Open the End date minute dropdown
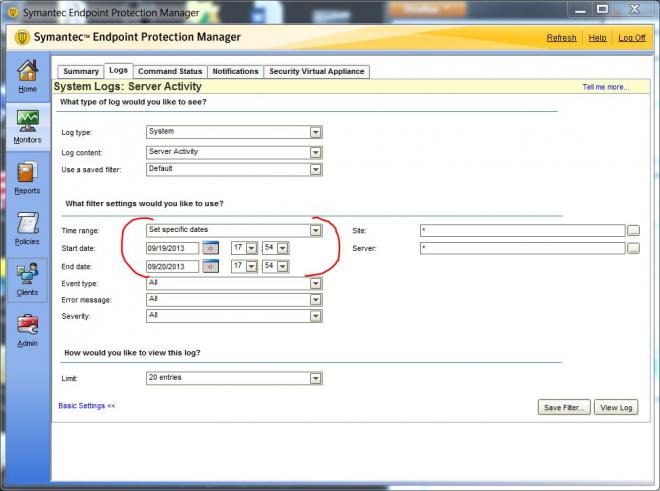The width and height of the screenshot is (660, 491). pos(282,266)
